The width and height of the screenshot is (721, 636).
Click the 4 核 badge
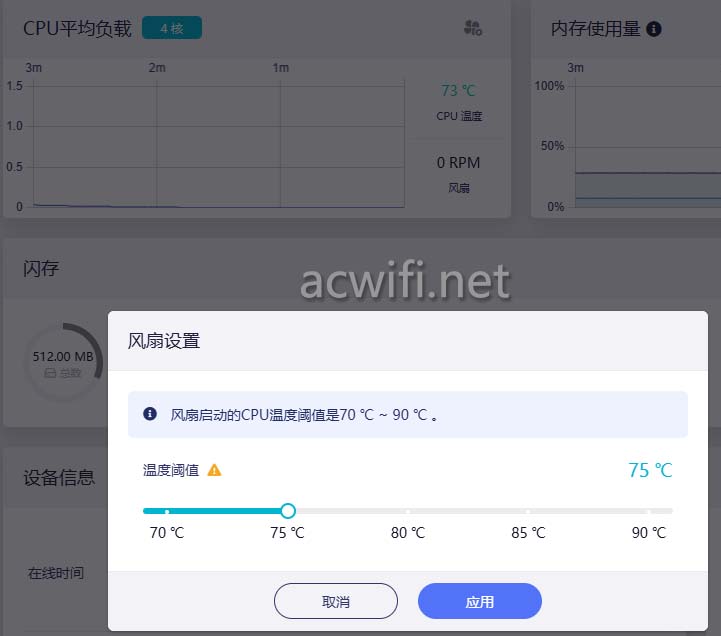(x=172, y=28)
